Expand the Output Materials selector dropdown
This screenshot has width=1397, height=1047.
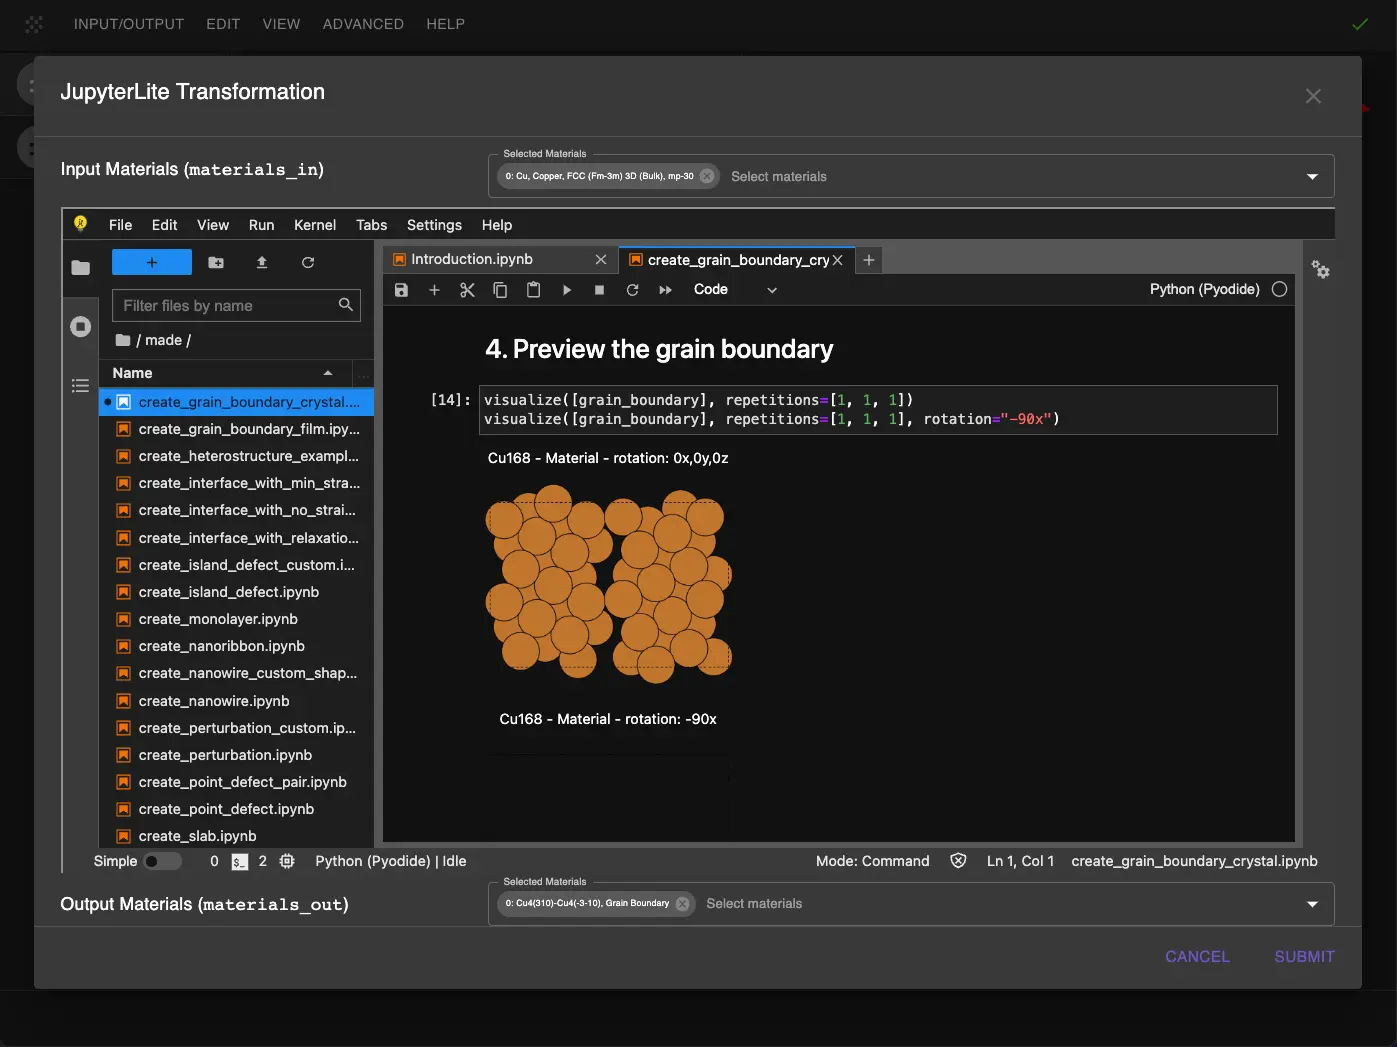pos(1311,904)
